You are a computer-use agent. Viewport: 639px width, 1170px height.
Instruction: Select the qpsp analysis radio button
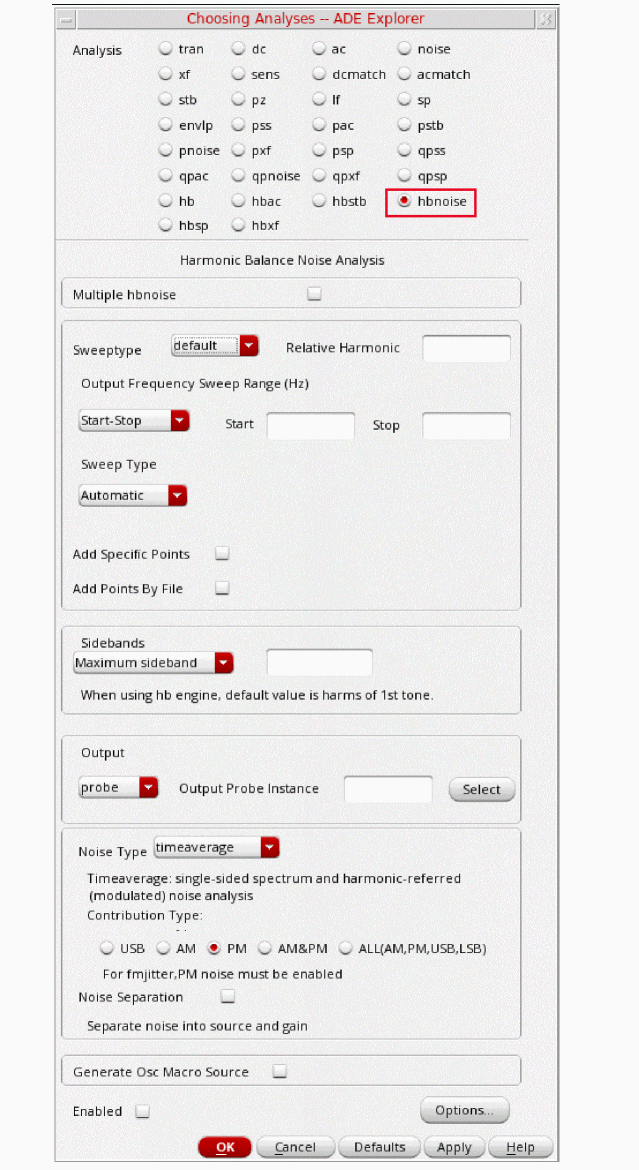[405, 176]
